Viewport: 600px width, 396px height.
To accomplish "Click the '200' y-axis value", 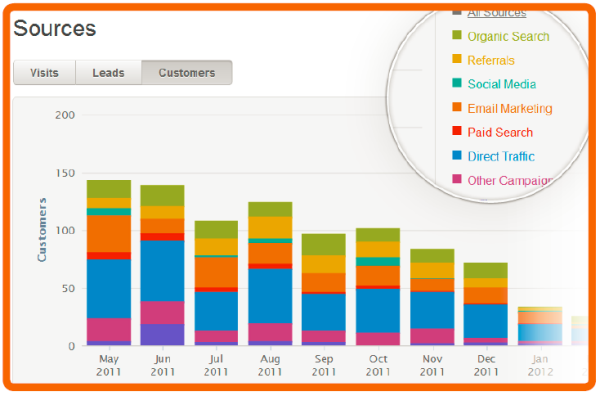I will 65,115.
